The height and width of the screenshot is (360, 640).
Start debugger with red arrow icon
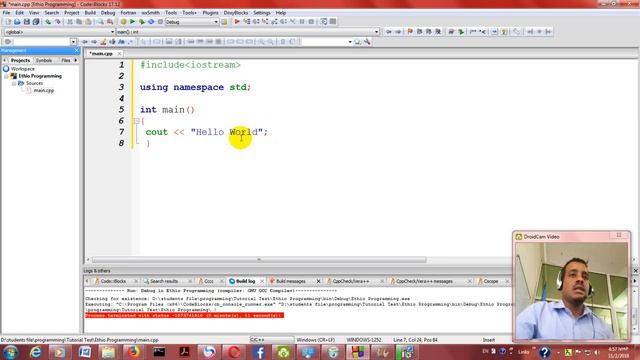[x=237, y=22]
